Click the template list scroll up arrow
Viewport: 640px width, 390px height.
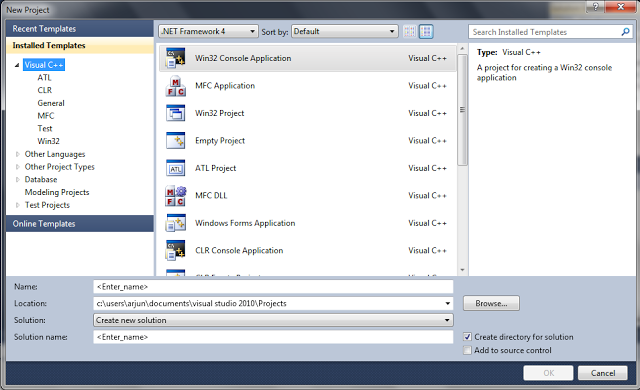(462, 49)
